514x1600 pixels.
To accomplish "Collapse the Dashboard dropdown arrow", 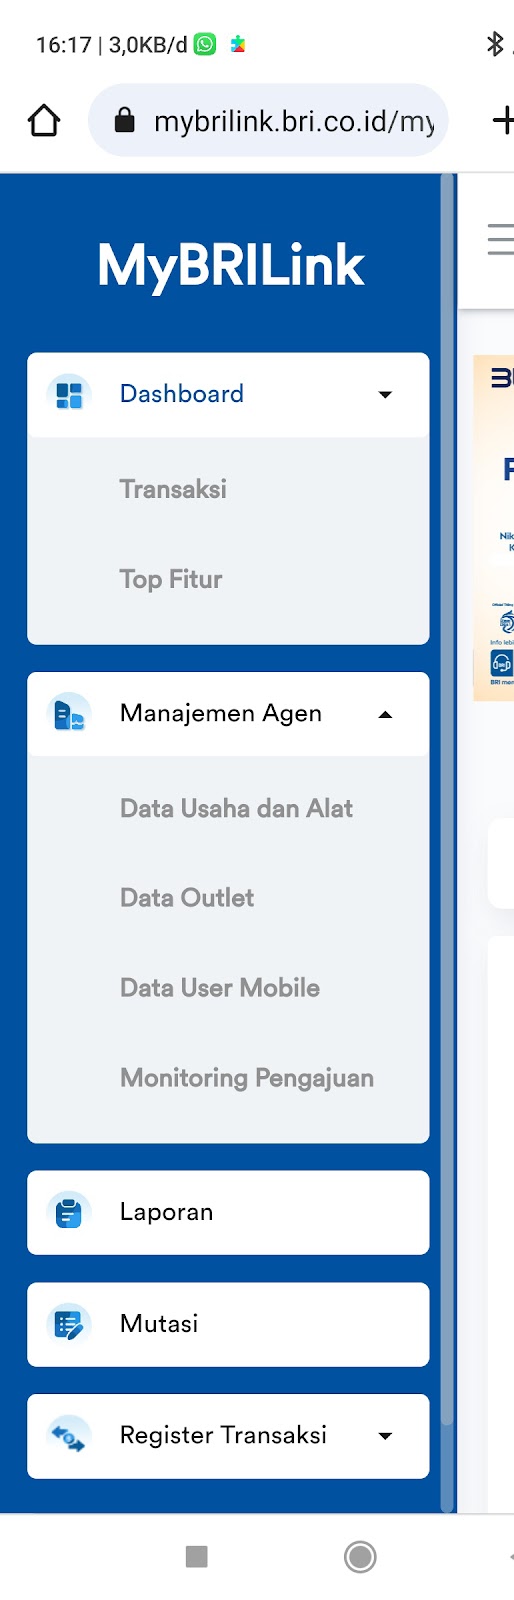I will 385,395.
